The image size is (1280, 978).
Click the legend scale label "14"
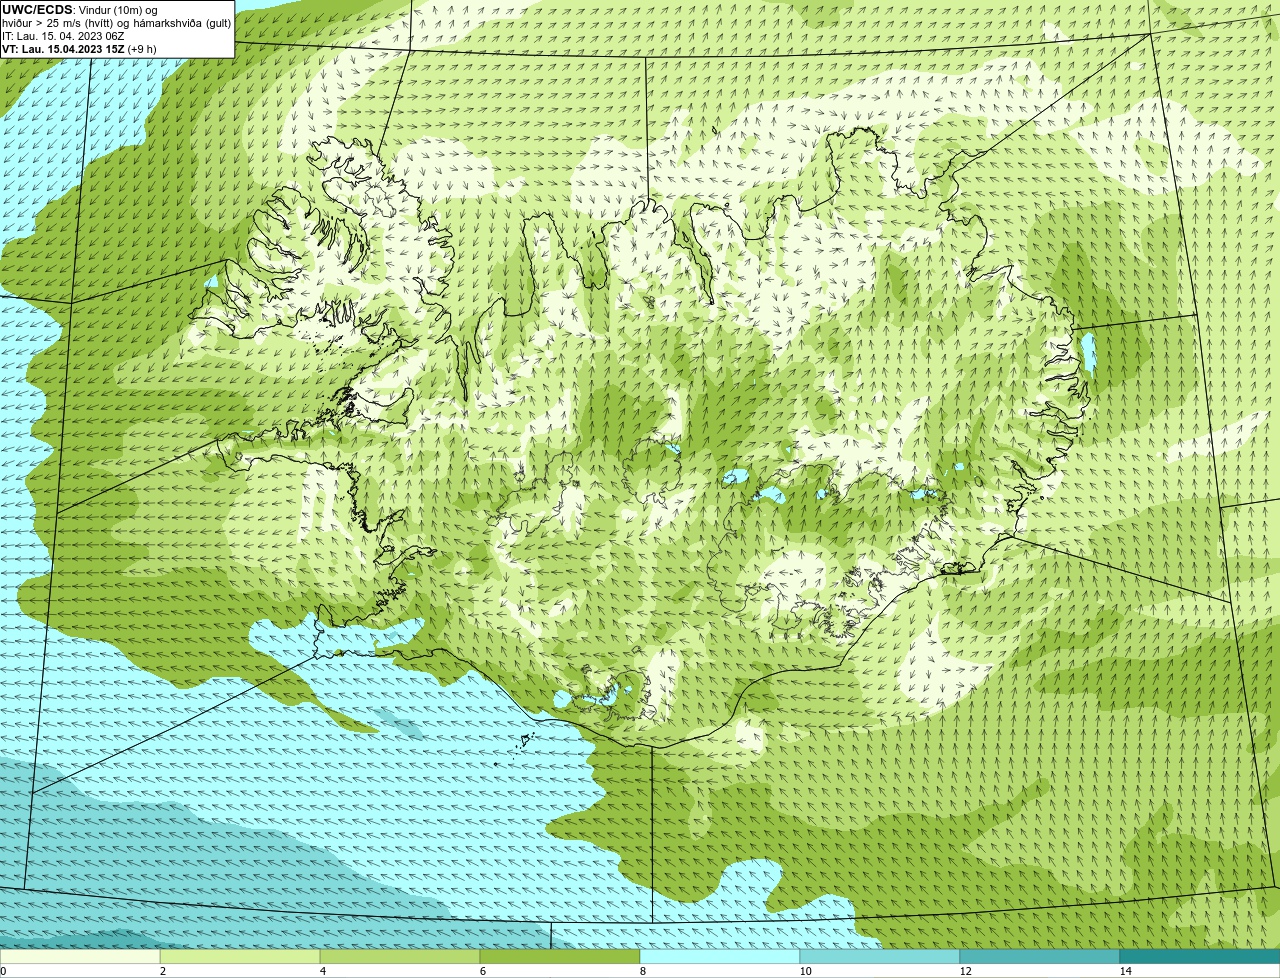point(1125,971)
